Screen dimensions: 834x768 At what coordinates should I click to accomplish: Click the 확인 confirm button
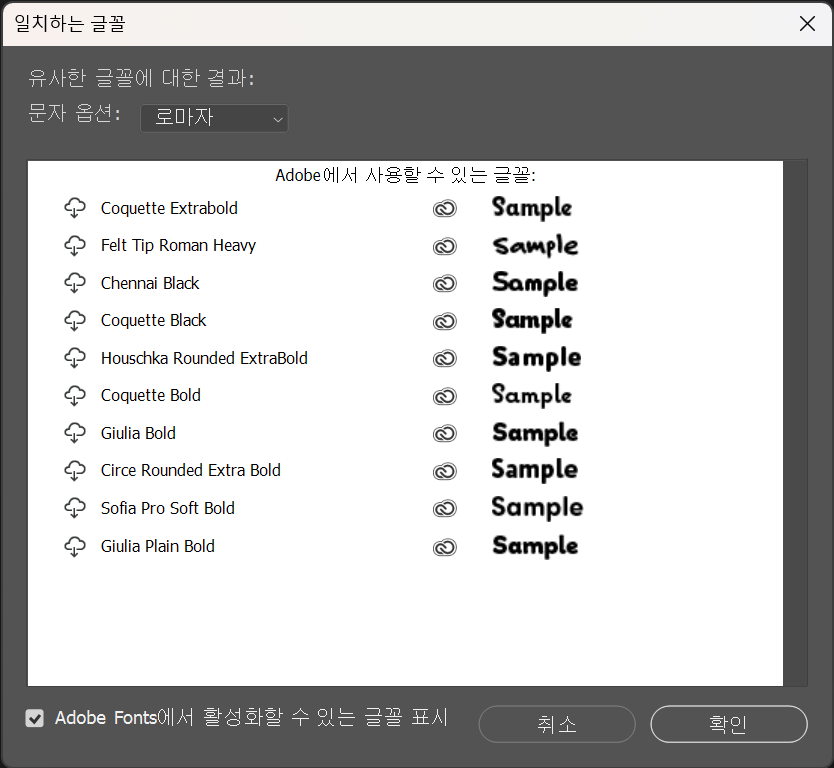point(729,724)
